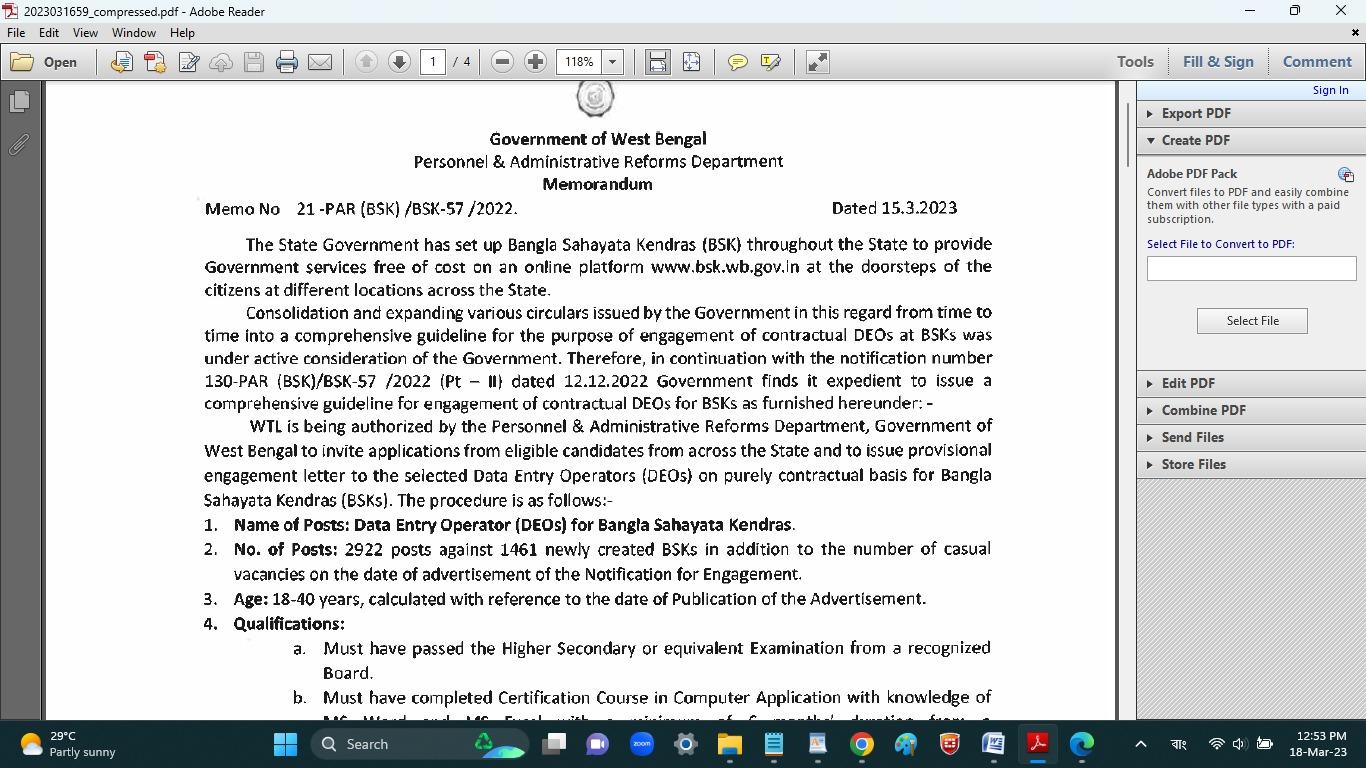Click the Fit one full page icon
Image resolution: width=1366 pixels, height=768 pixels.
click(x=691, y=62)
